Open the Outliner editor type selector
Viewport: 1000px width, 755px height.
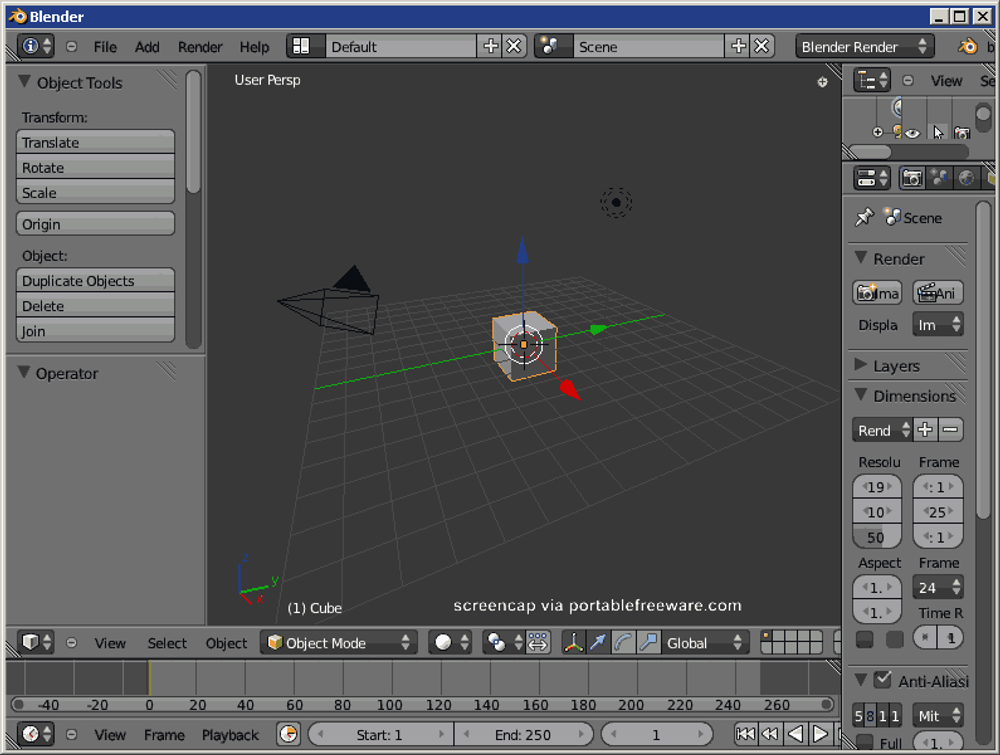pyautogui.click(x=872, y=80)
